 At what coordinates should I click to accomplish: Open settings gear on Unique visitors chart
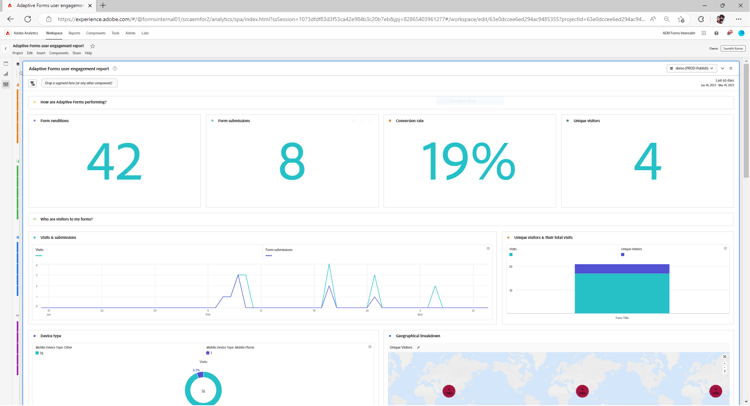(725, 249)
